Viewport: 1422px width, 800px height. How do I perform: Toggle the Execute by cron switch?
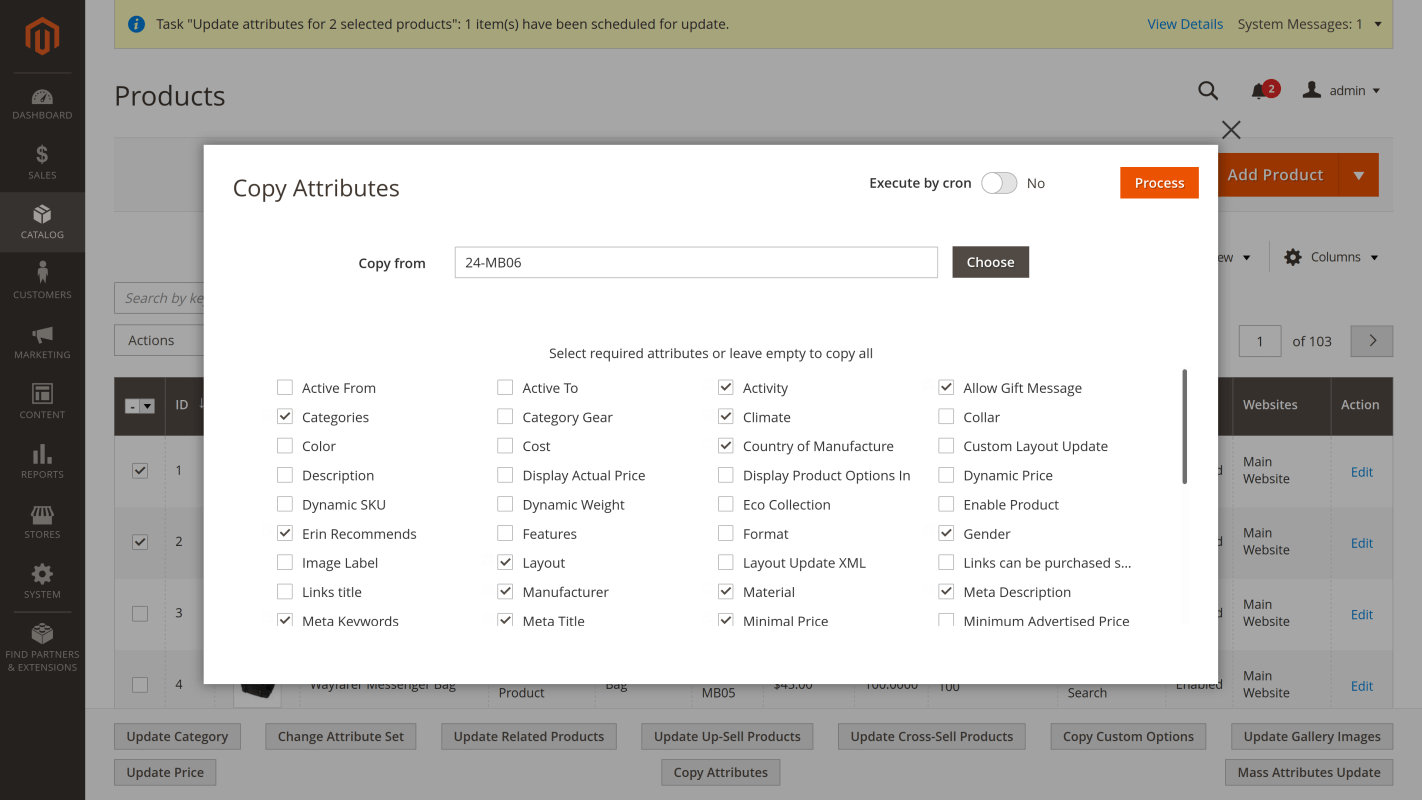pos(998,183)
